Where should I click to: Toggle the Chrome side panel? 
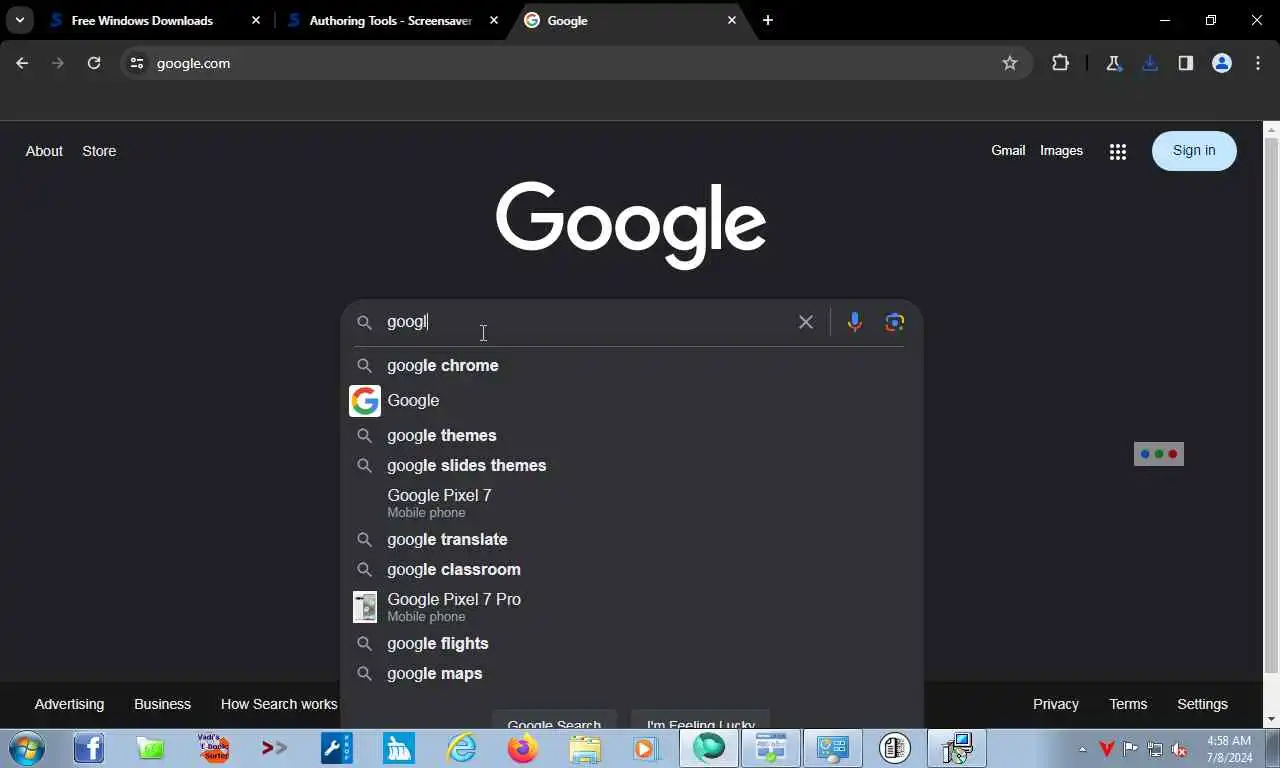(1186, 63)
